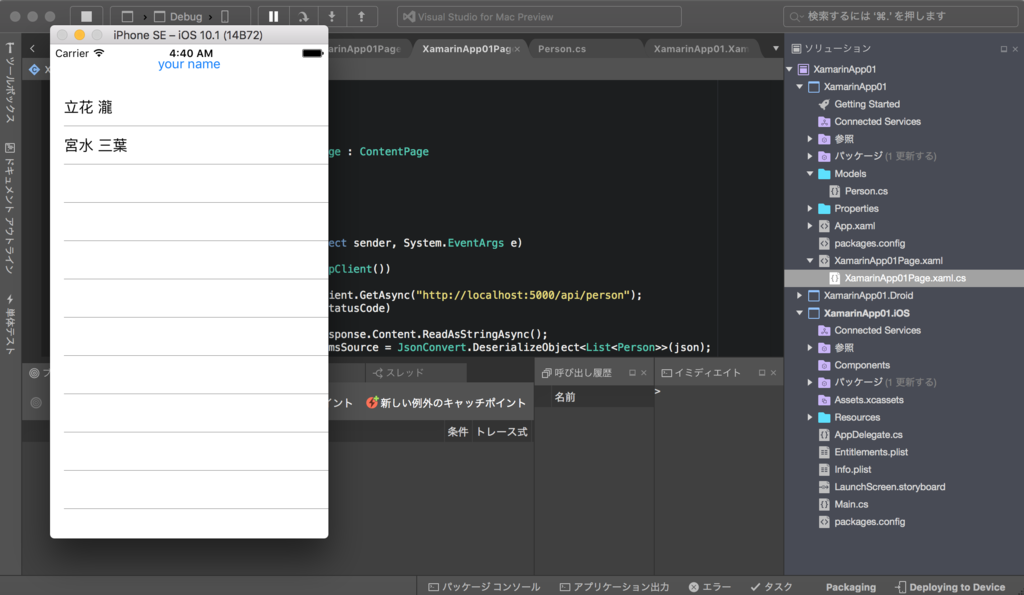Viewport: 1024px width, 595px height.
Task: Expand the Resources folder
Action: click(810, 417)
